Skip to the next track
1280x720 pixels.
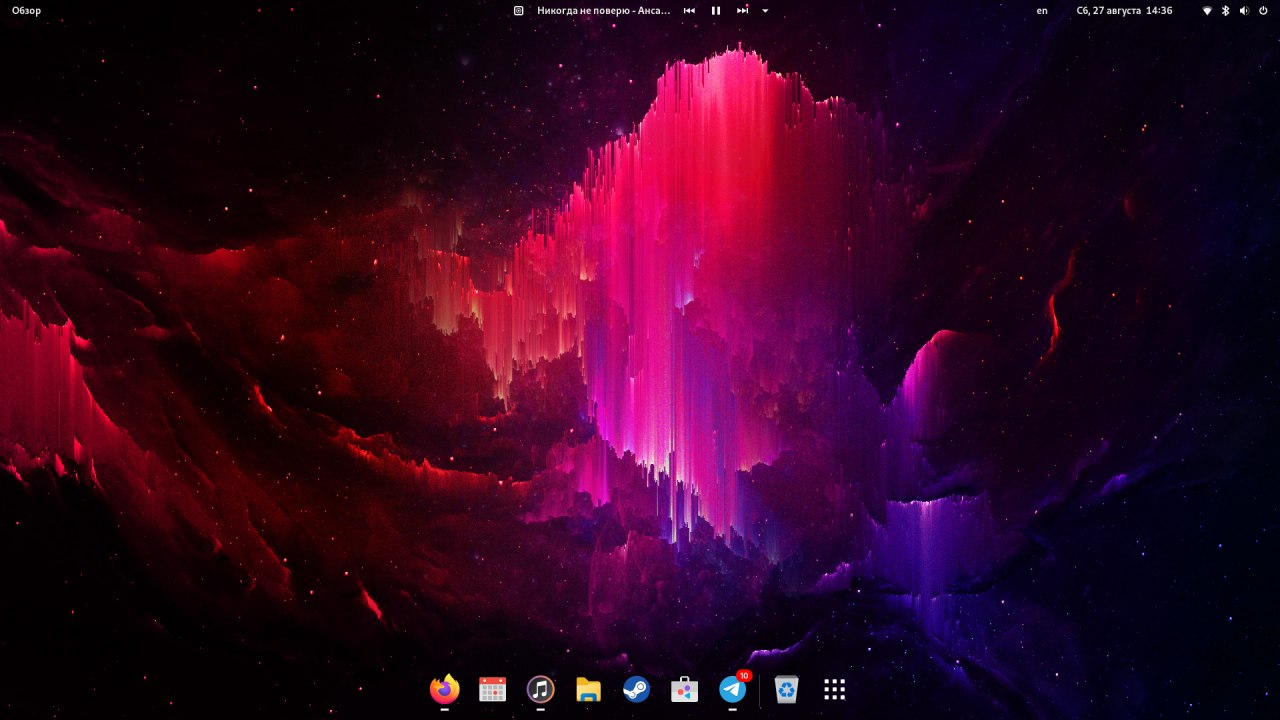coord(742,10)
